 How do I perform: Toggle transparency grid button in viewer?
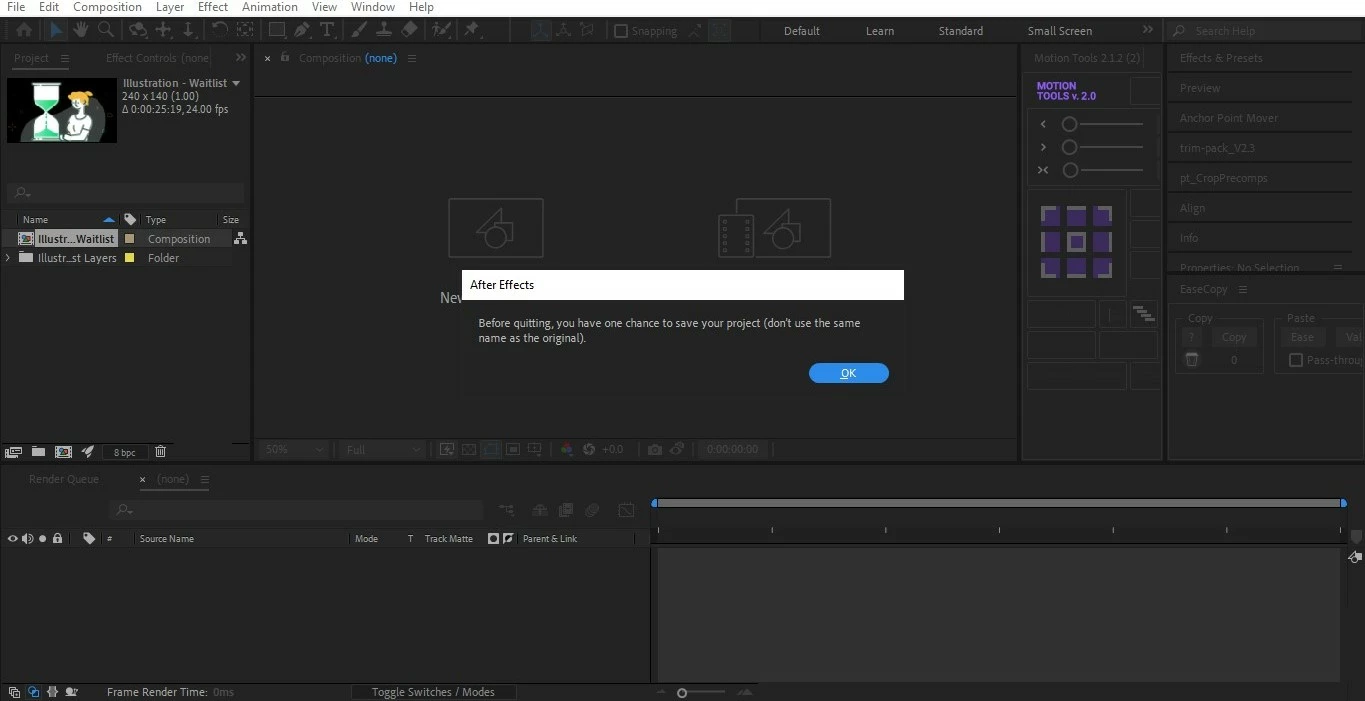[469, 450]
